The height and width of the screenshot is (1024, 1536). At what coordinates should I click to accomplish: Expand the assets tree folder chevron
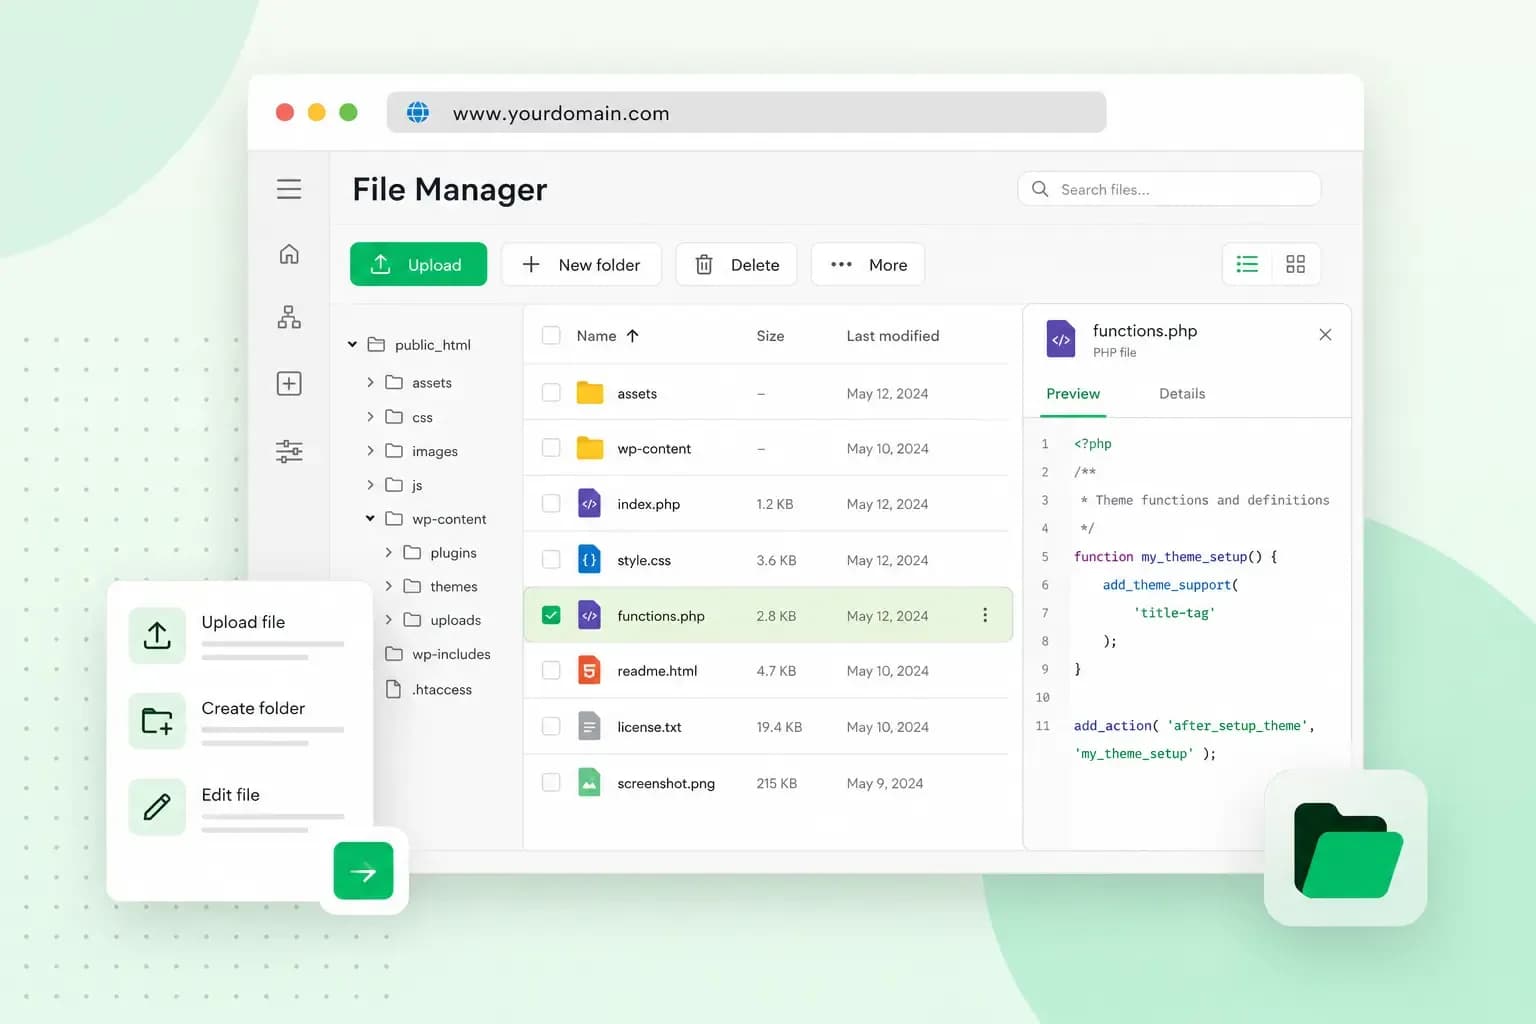[370, 382]
